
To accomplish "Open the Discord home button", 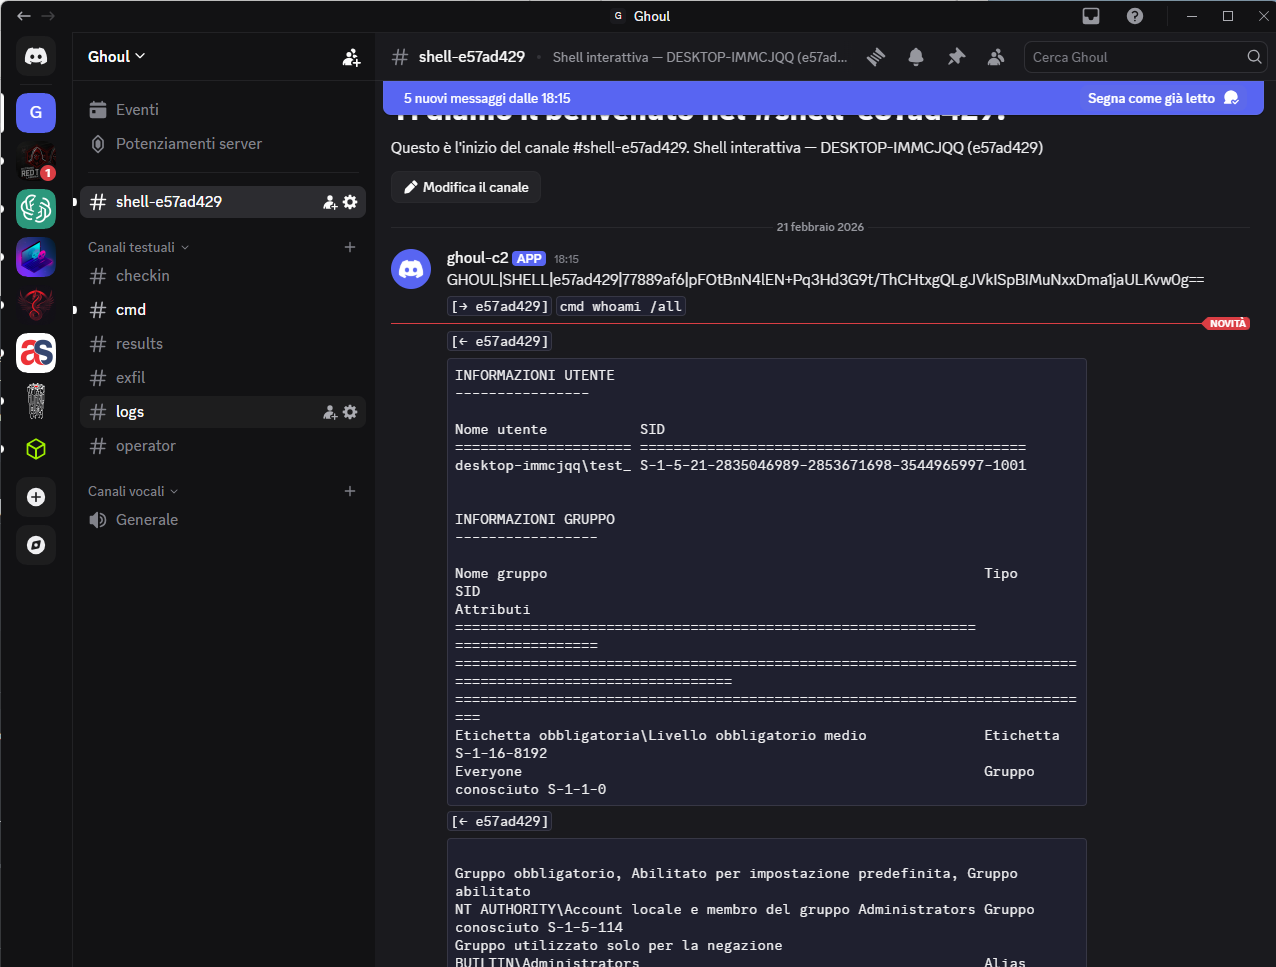I will 36,56.
